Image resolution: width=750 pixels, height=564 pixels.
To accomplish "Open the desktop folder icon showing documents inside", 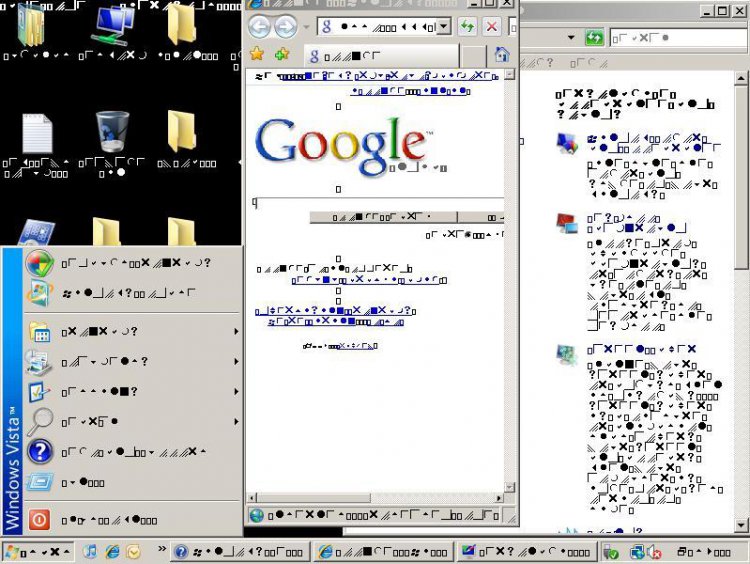I will tap(31, 25).
